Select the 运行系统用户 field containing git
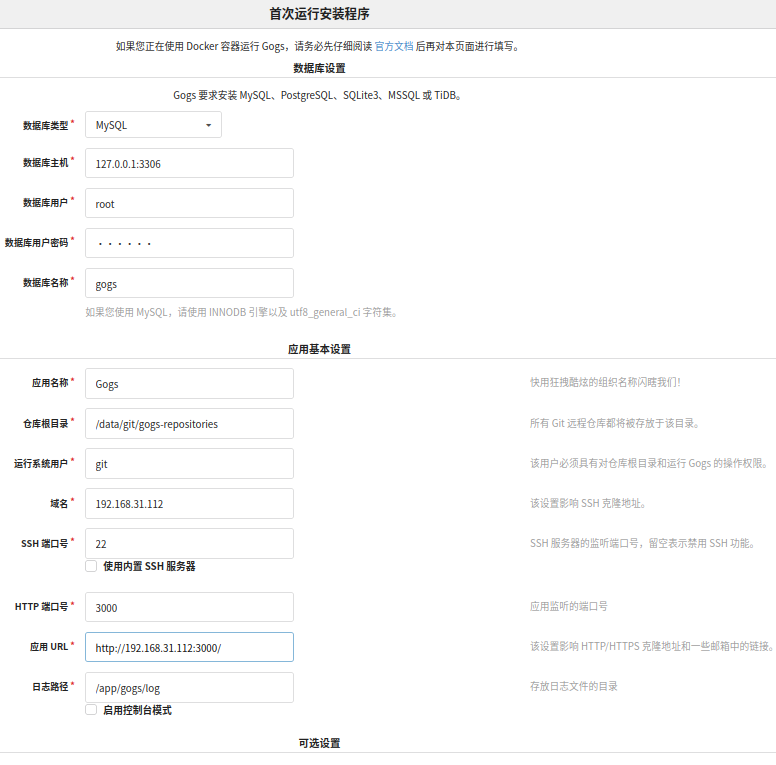776x765 pixels. pyautogui.click(x=190, y=464)
